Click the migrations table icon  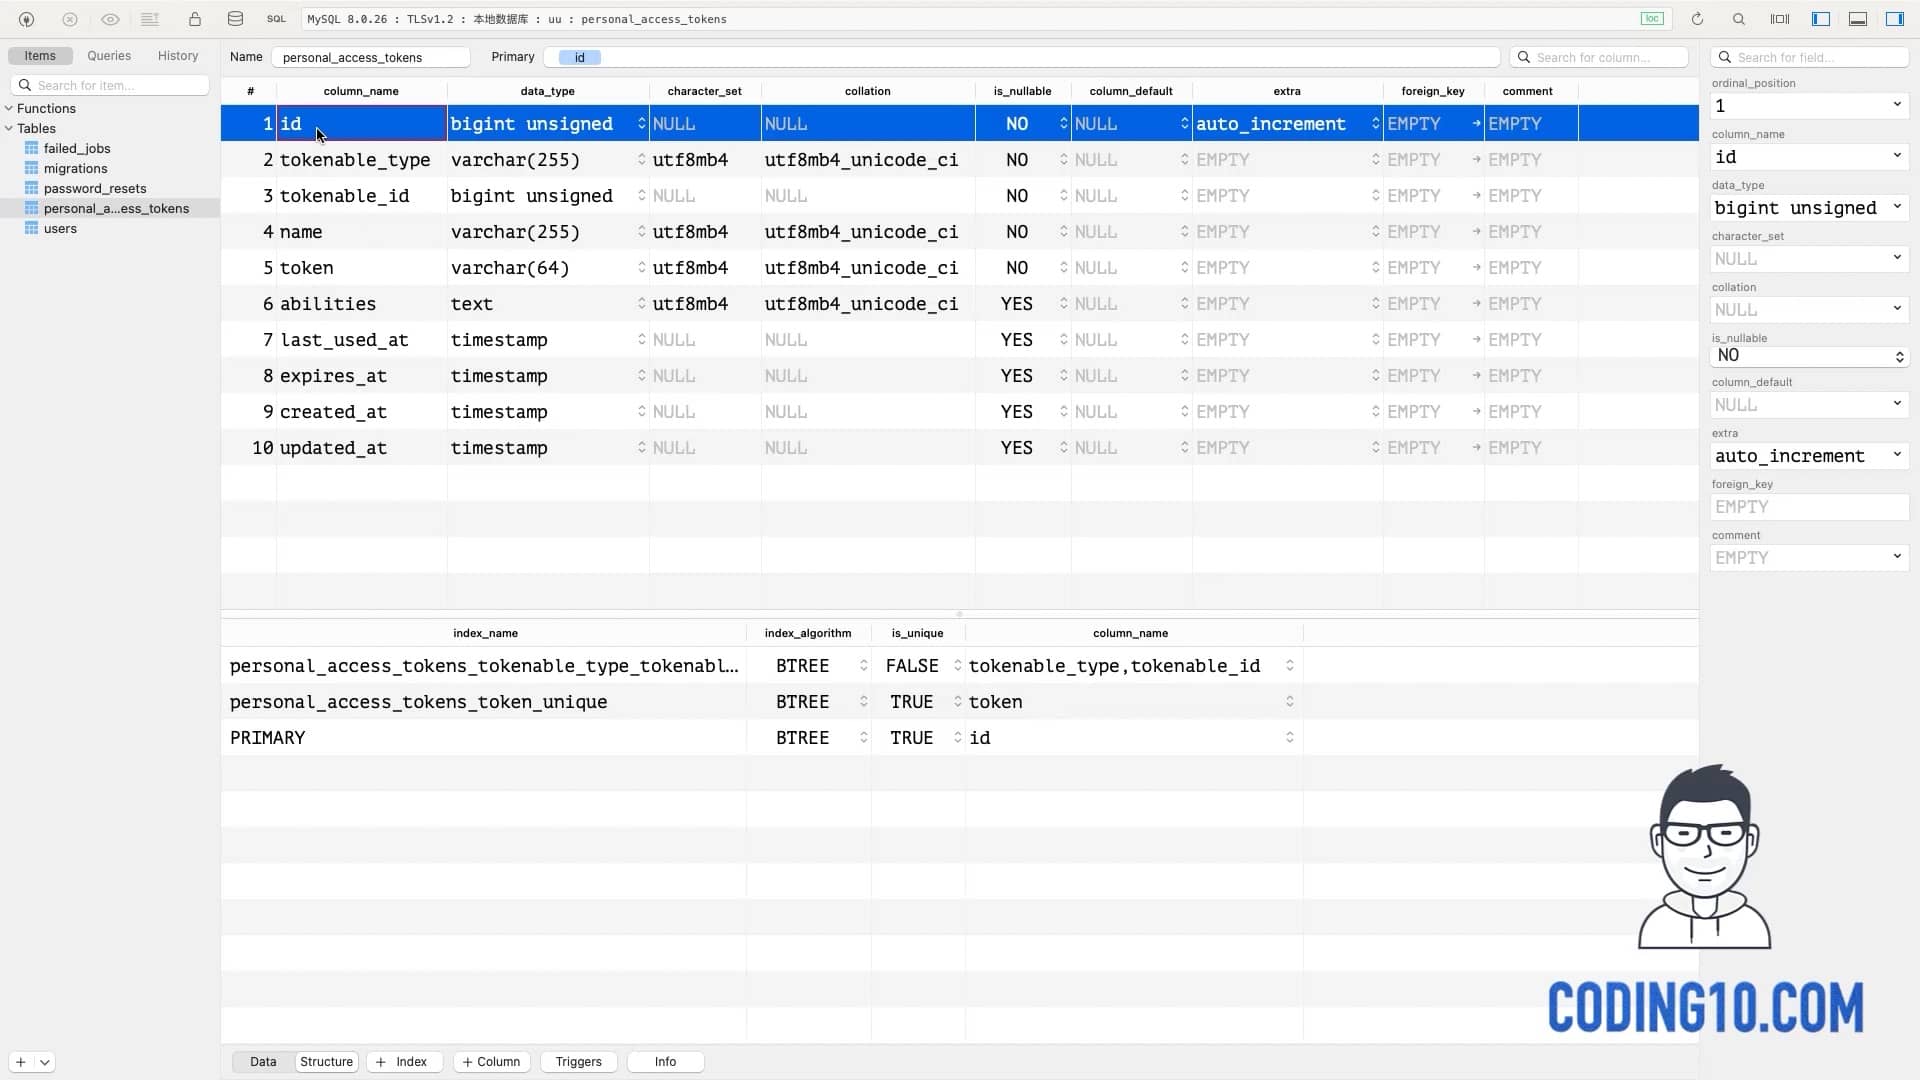click(x=31, y=168)
